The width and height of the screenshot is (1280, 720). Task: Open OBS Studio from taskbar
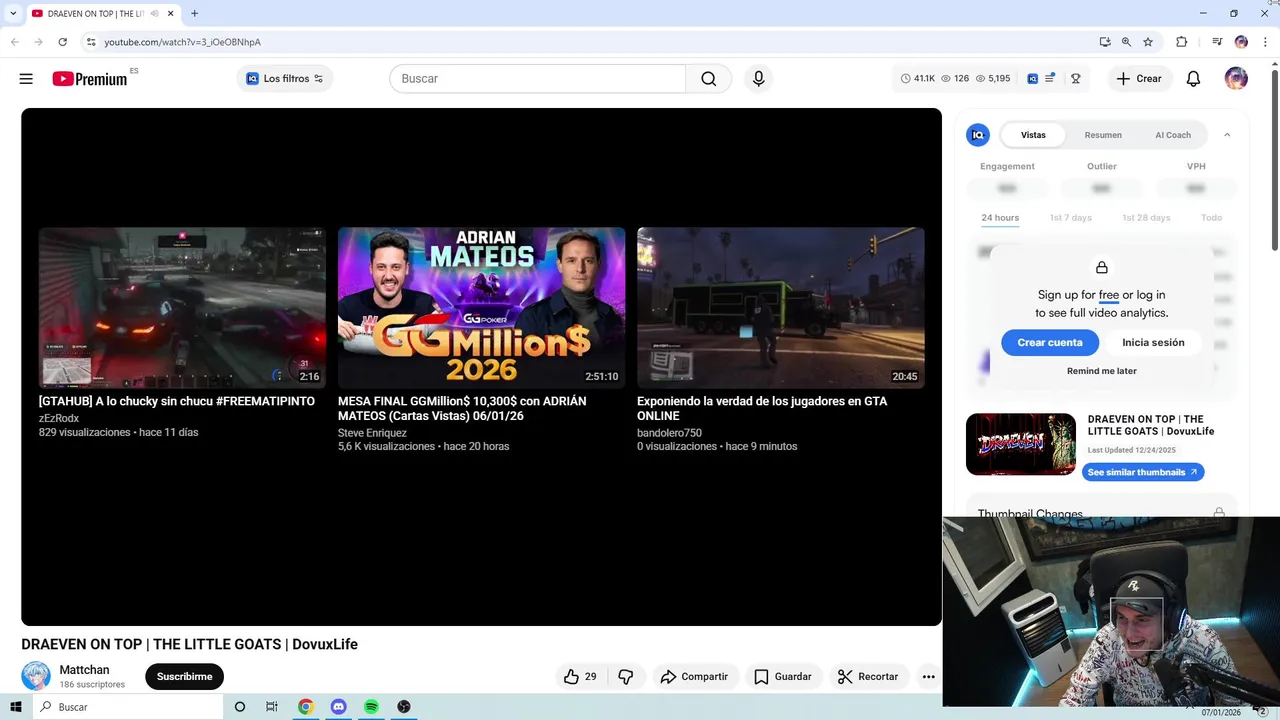click(404, 707)
